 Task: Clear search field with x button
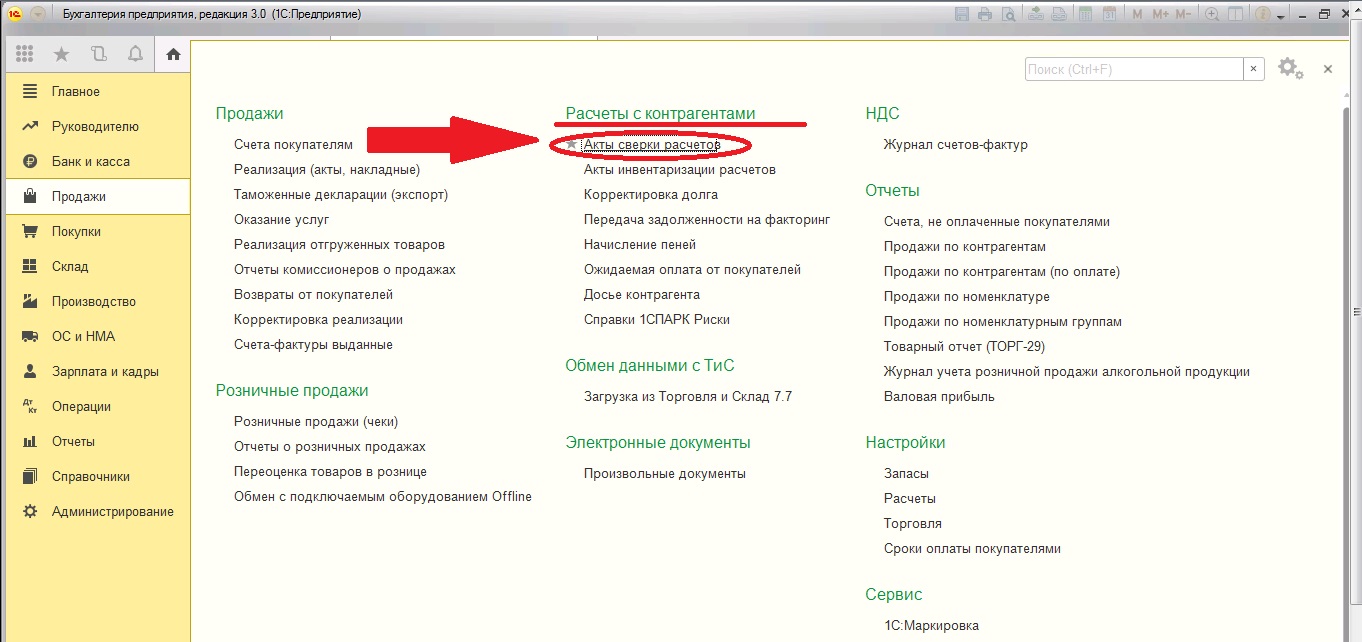[x=1254, y=69]
